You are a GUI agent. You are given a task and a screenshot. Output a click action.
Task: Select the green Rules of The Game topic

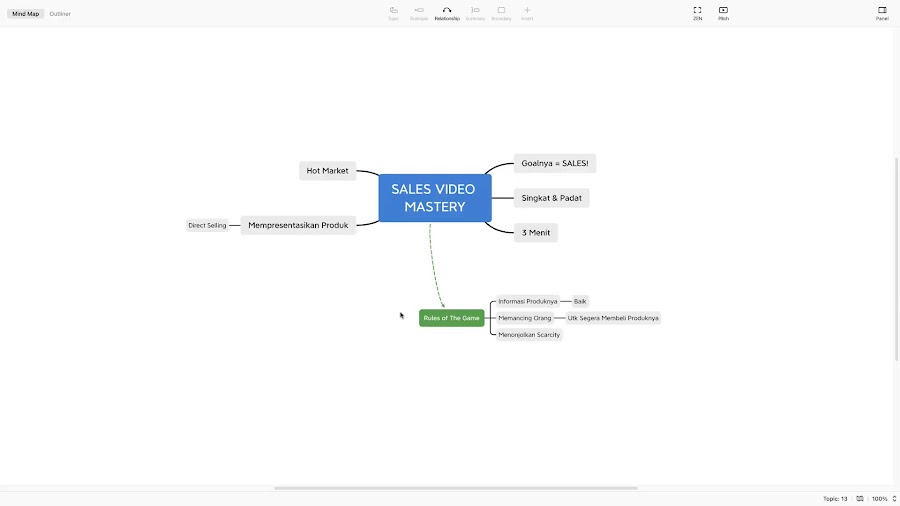point(452,318)
